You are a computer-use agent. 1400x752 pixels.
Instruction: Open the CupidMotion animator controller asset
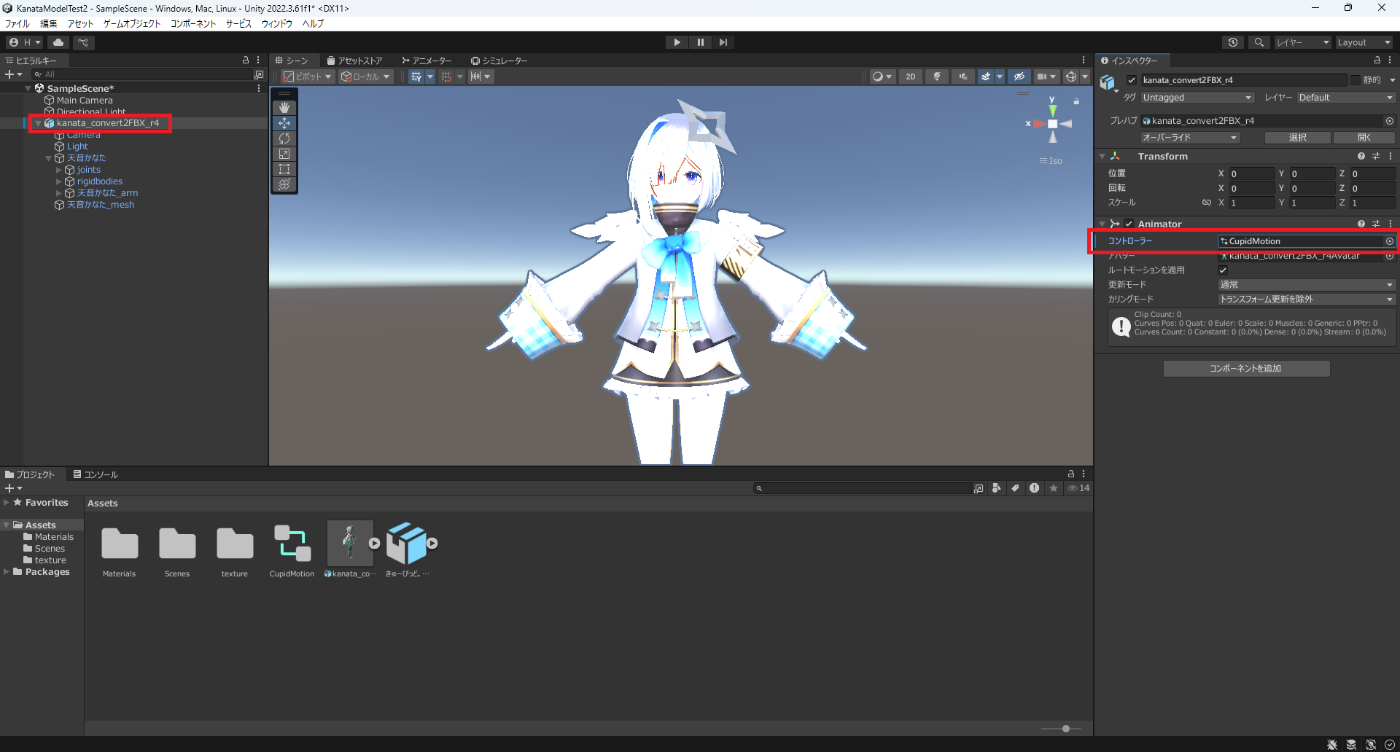tap(292, 550)
